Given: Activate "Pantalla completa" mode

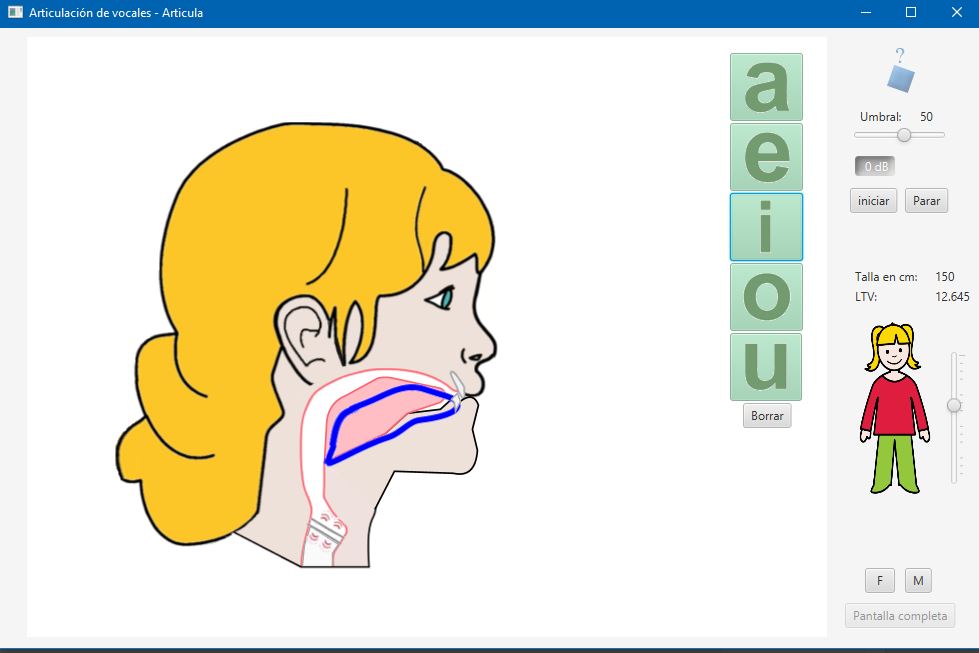Looking at the screenshot, I should click(x=899, y=615).
